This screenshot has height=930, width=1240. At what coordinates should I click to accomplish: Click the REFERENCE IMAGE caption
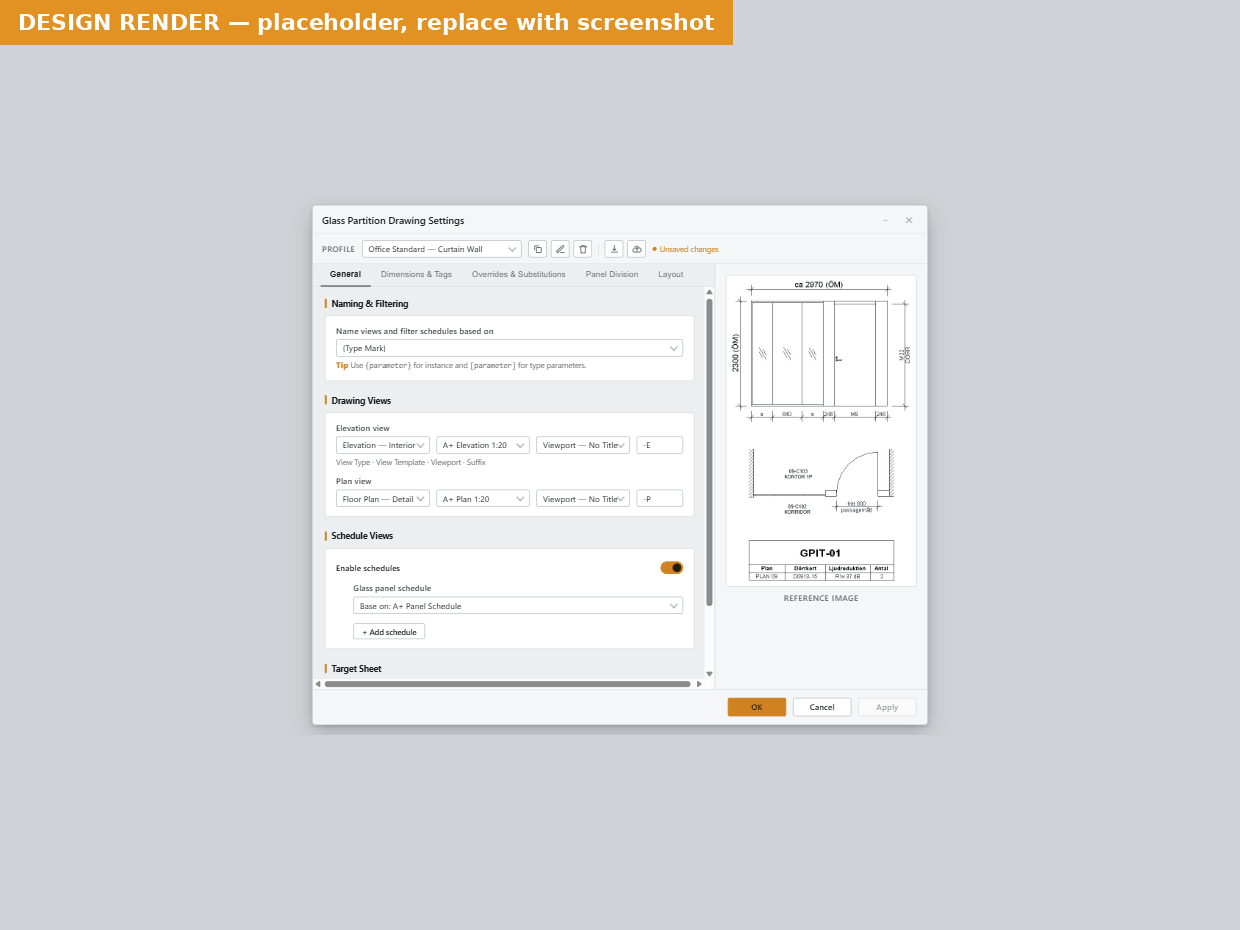tap(821, 599)
